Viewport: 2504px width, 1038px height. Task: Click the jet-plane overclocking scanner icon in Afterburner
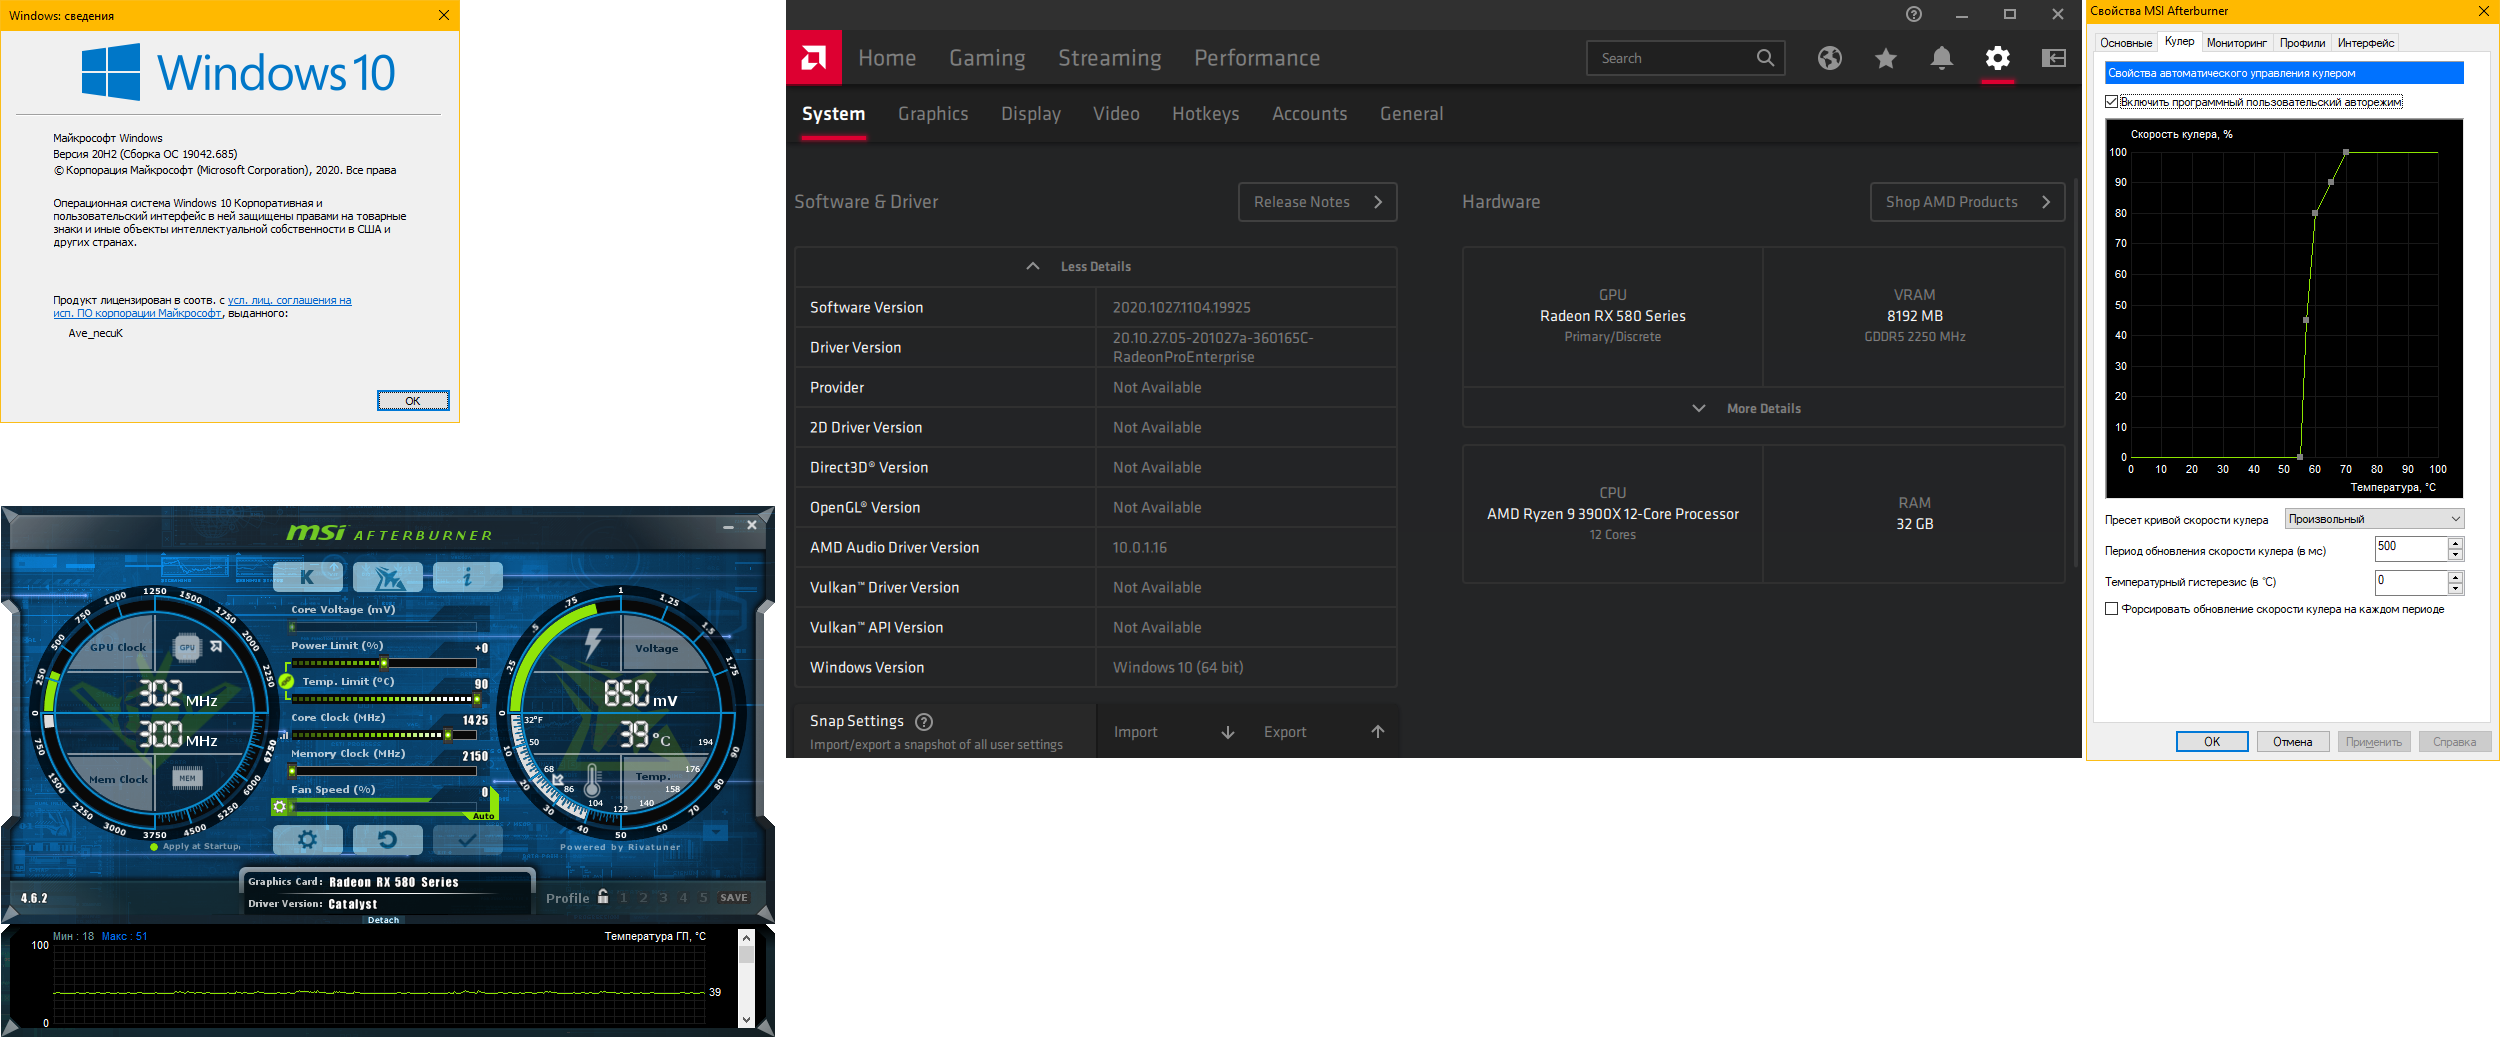pyautogui.click(x=387, y=577)
